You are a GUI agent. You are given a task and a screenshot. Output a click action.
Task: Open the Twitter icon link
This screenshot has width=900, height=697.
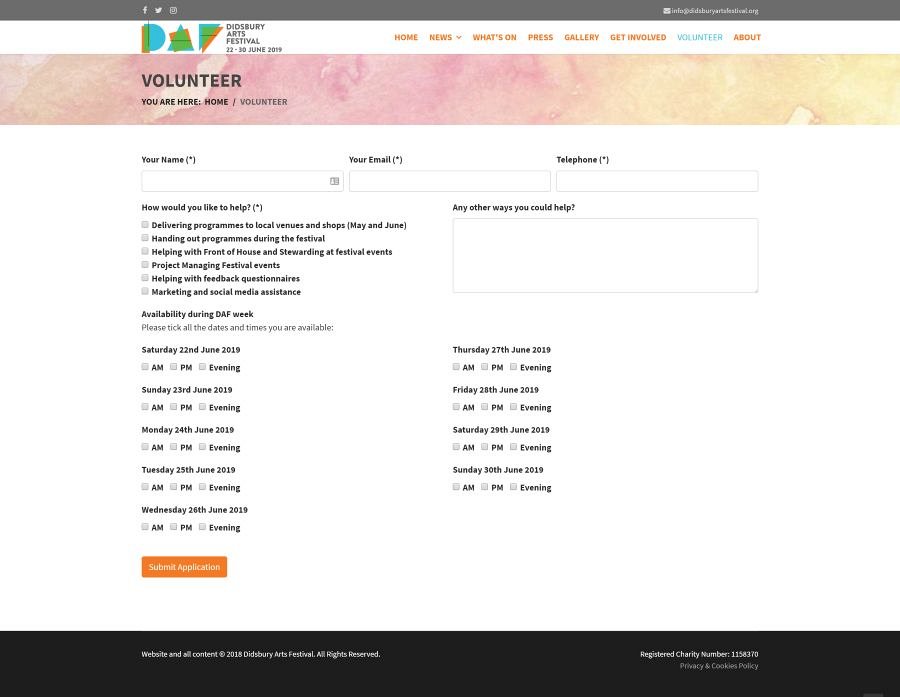tap(158, 10)
